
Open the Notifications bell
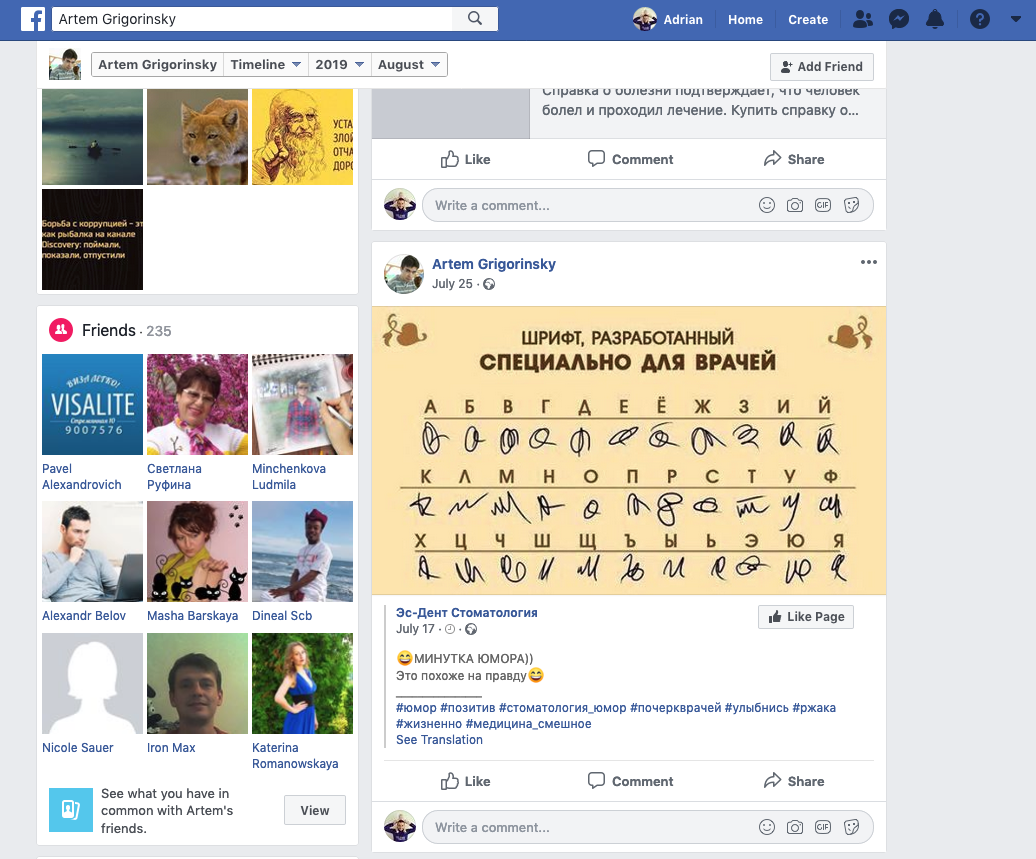tap(935, 19)
